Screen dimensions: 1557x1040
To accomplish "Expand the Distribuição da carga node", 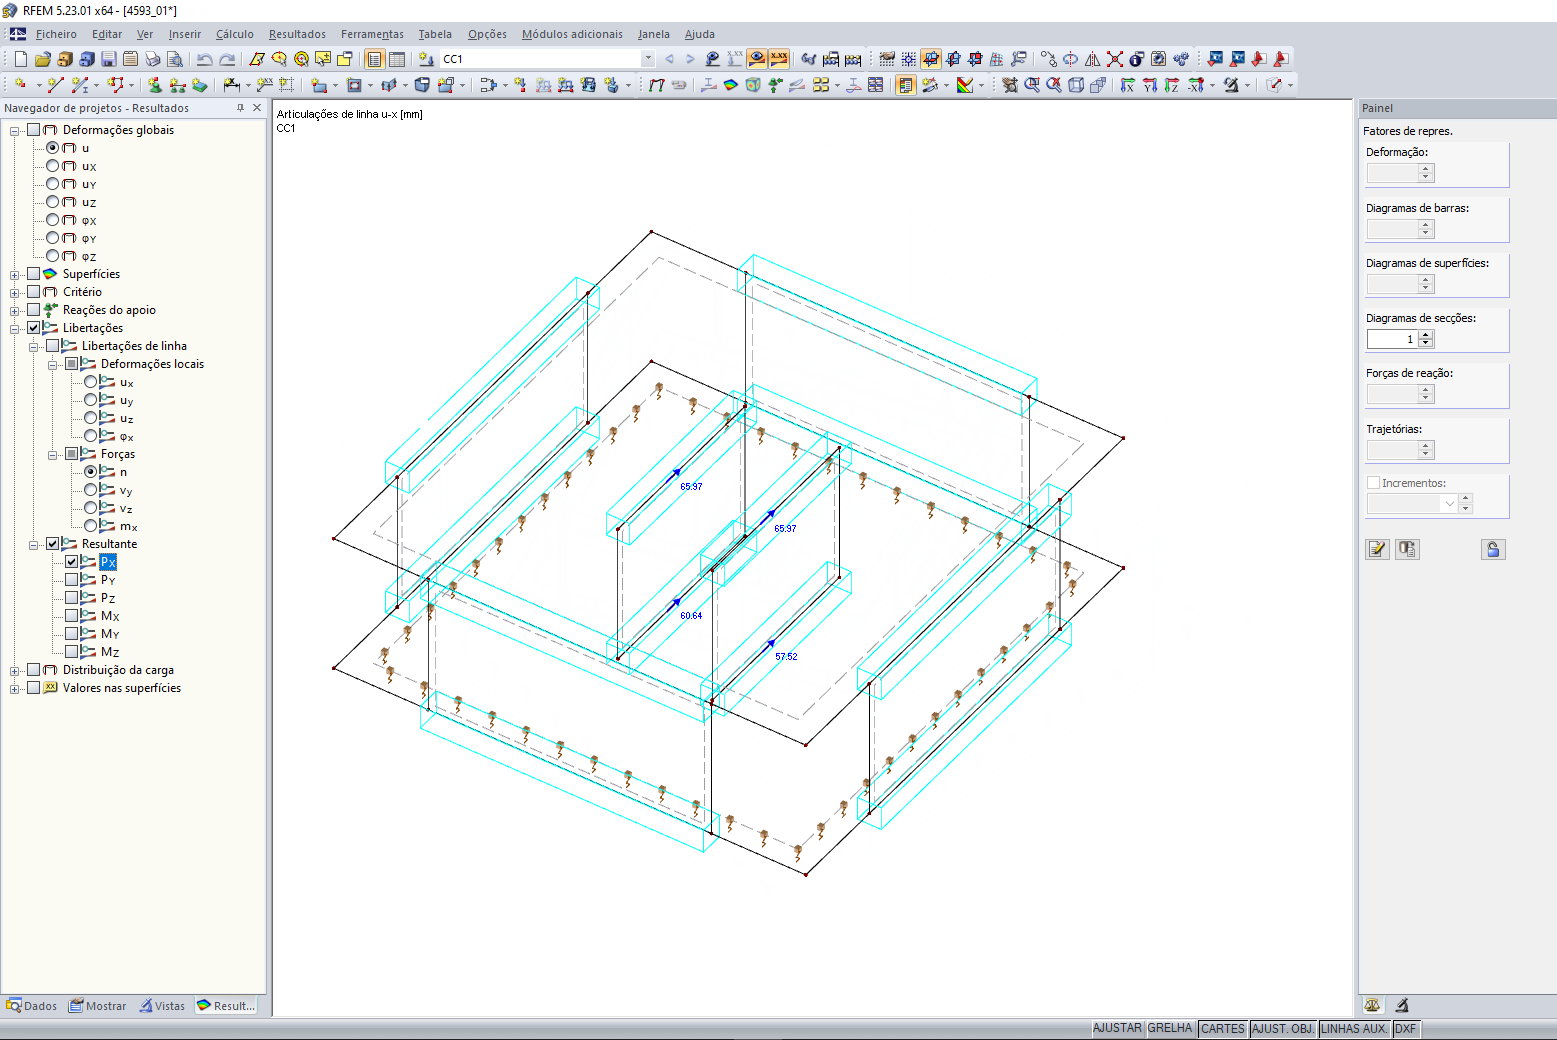I will coord(15,671).
